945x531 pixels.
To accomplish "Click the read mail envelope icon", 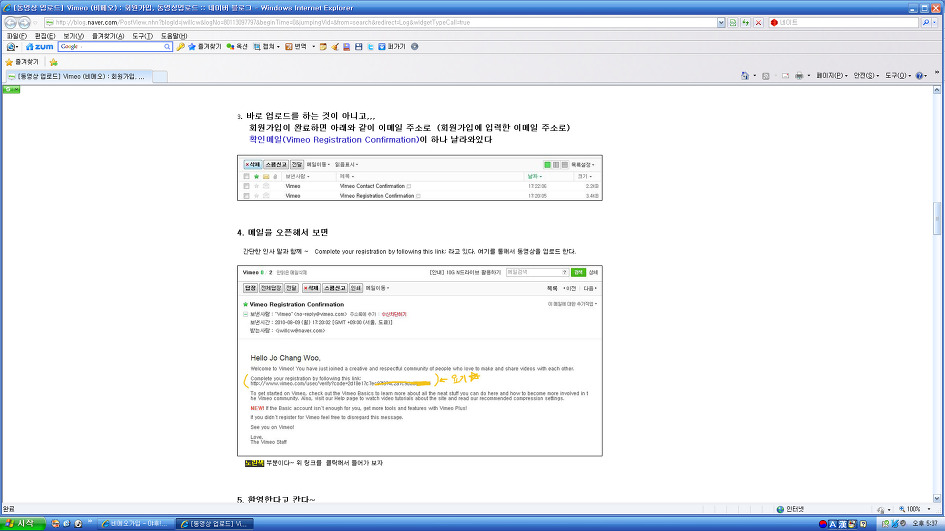I will pos(785,76).
